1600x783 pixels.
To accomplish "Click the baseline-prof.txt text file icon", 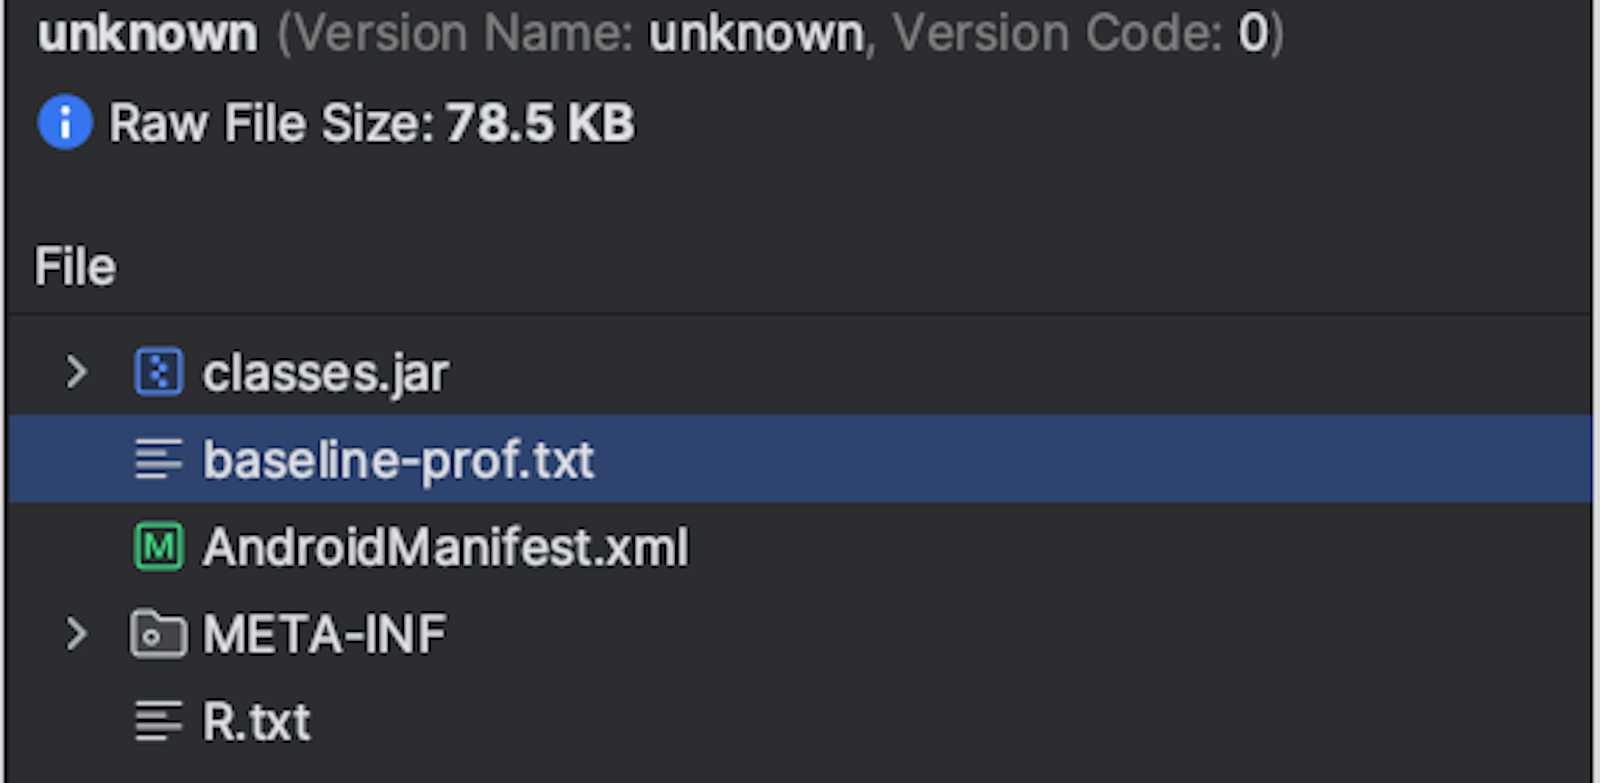I will pos(159,460).
